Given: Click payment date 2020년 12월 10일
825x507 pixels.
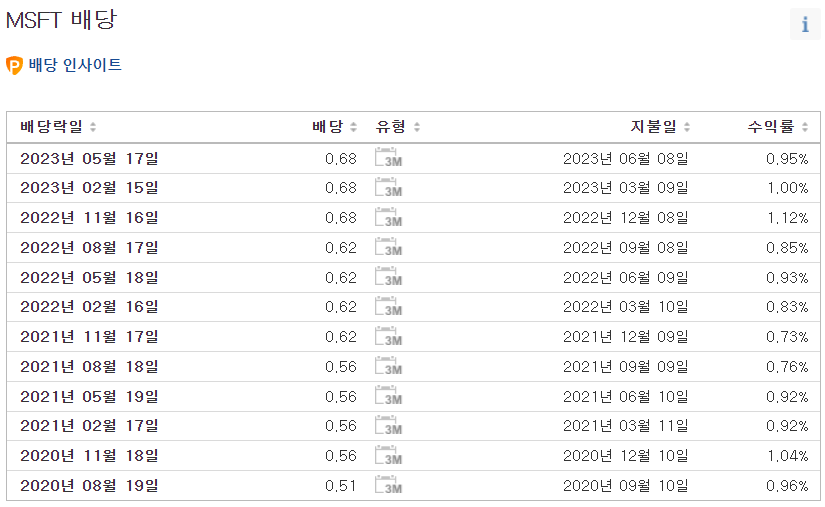Looking at the screenshot, I should 626,455.
